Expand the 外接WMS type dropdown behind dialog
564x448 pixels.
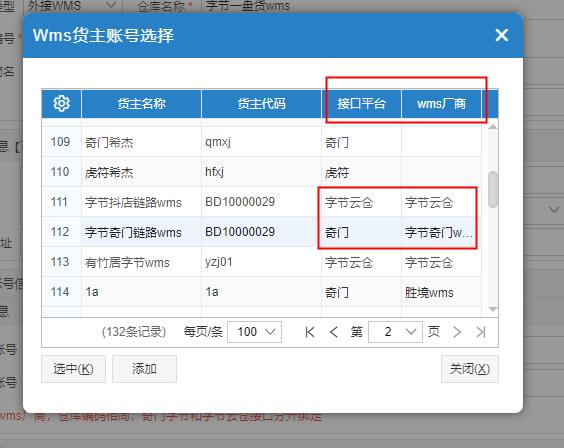[x=72, y=6]
